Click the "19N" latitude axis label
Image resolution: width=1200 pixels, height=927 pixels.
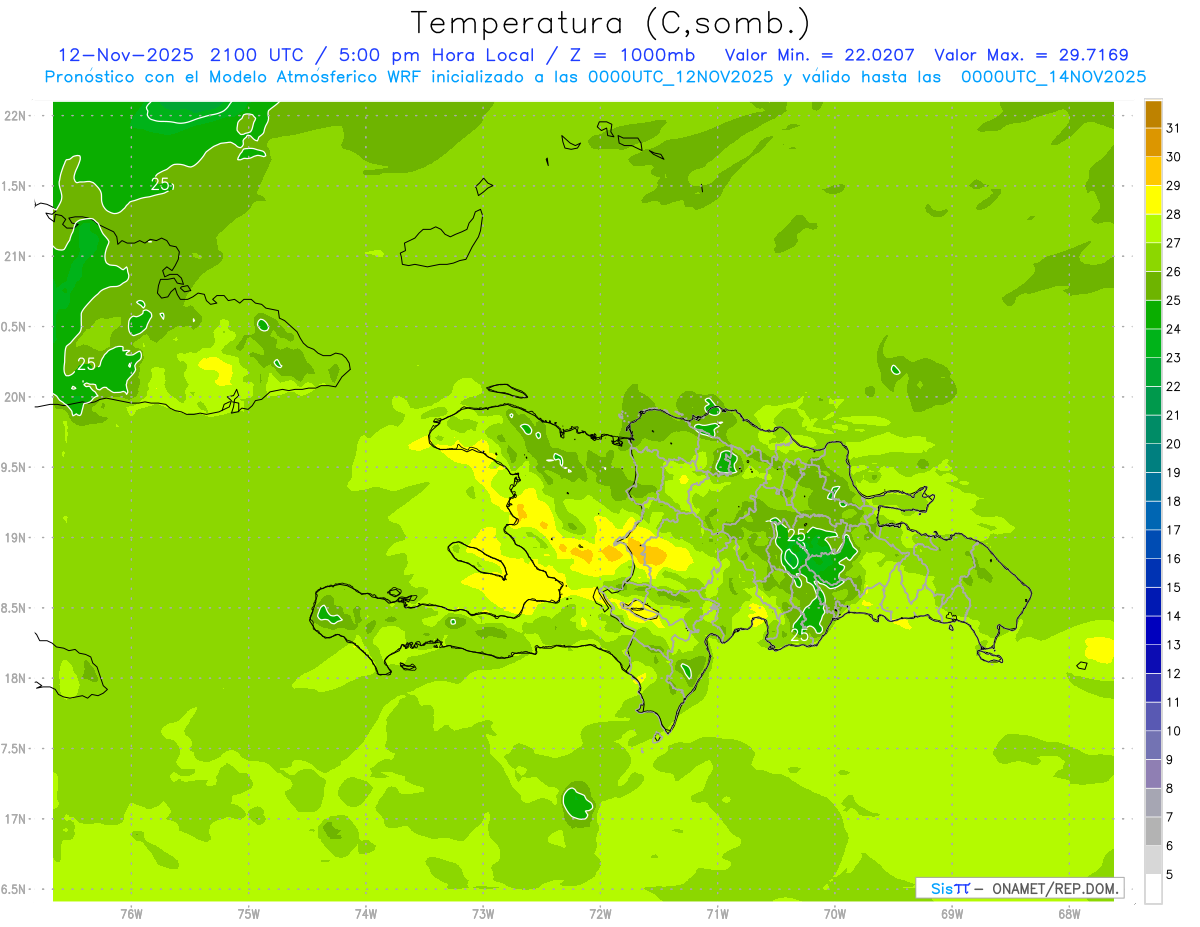tap(15, 538)
